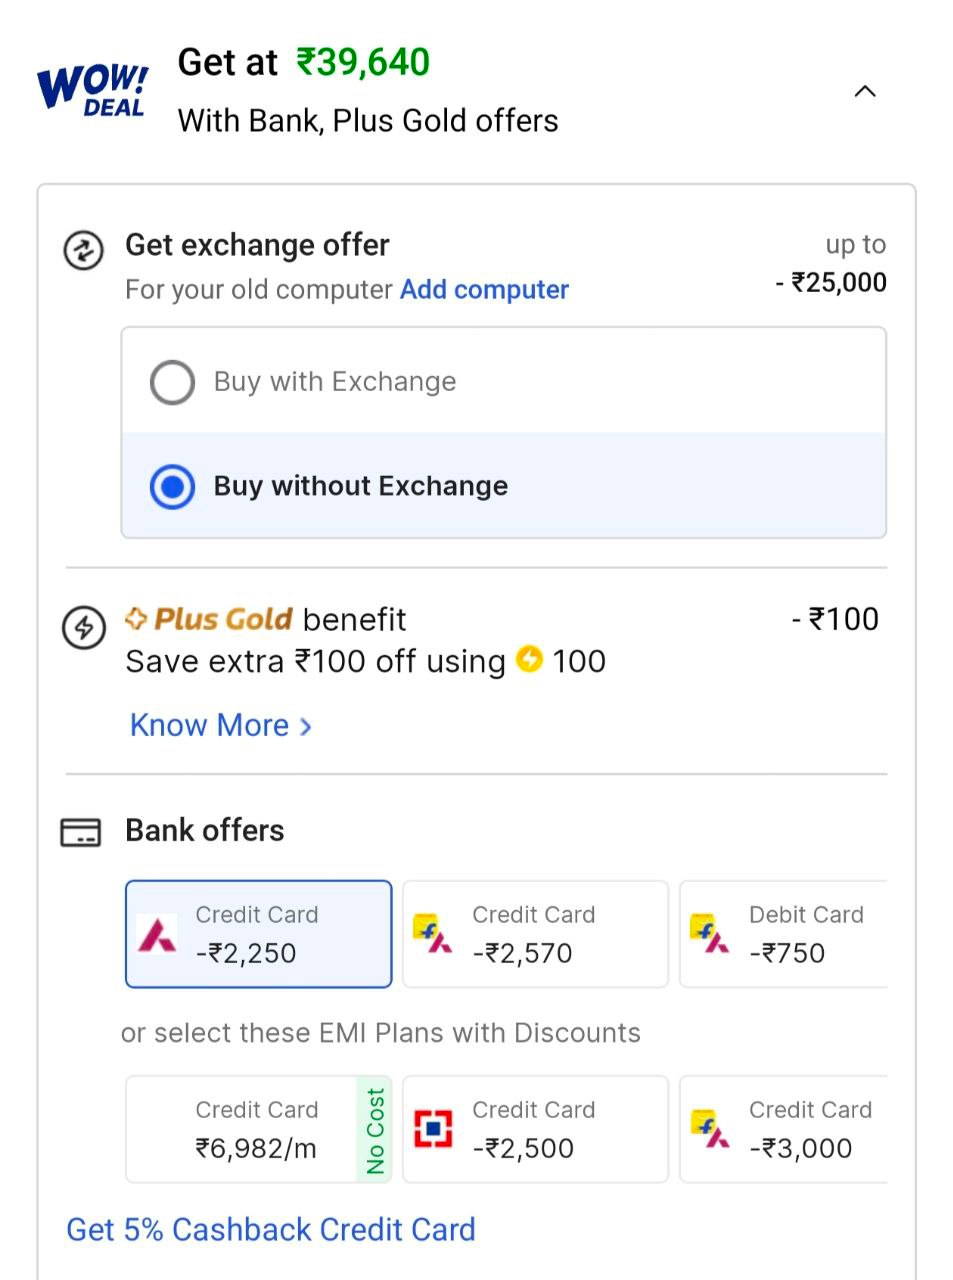Select the Credit Card -₹2,500 EMI plan
The height and width of the screenshot is (1280, 953).
point(535,1129)
